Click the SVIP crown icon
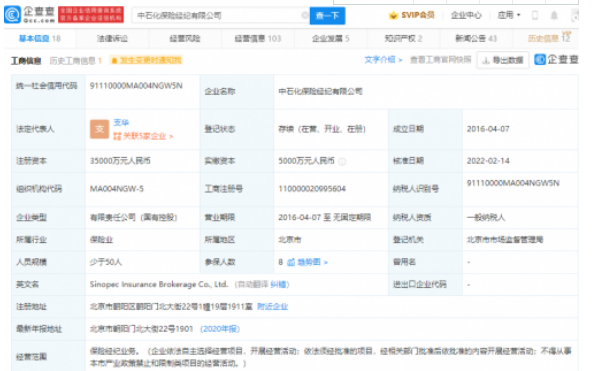 pyautogui.click(x=393, y=15)
